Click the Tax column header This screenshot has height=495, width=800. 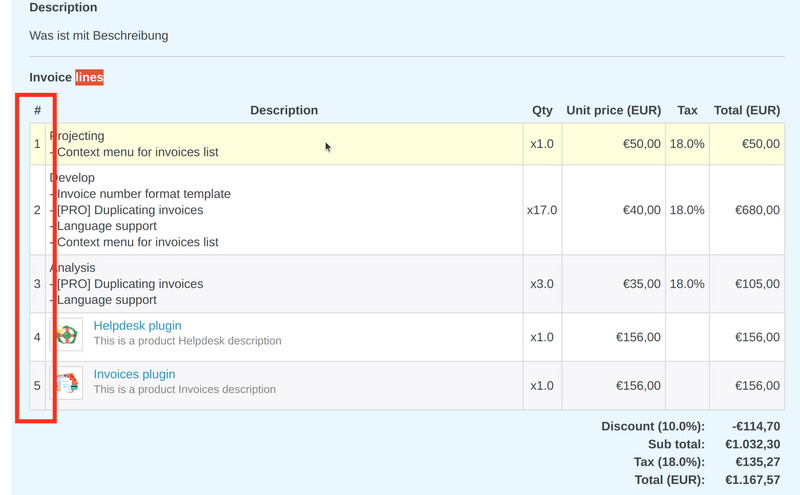point(687,111)
